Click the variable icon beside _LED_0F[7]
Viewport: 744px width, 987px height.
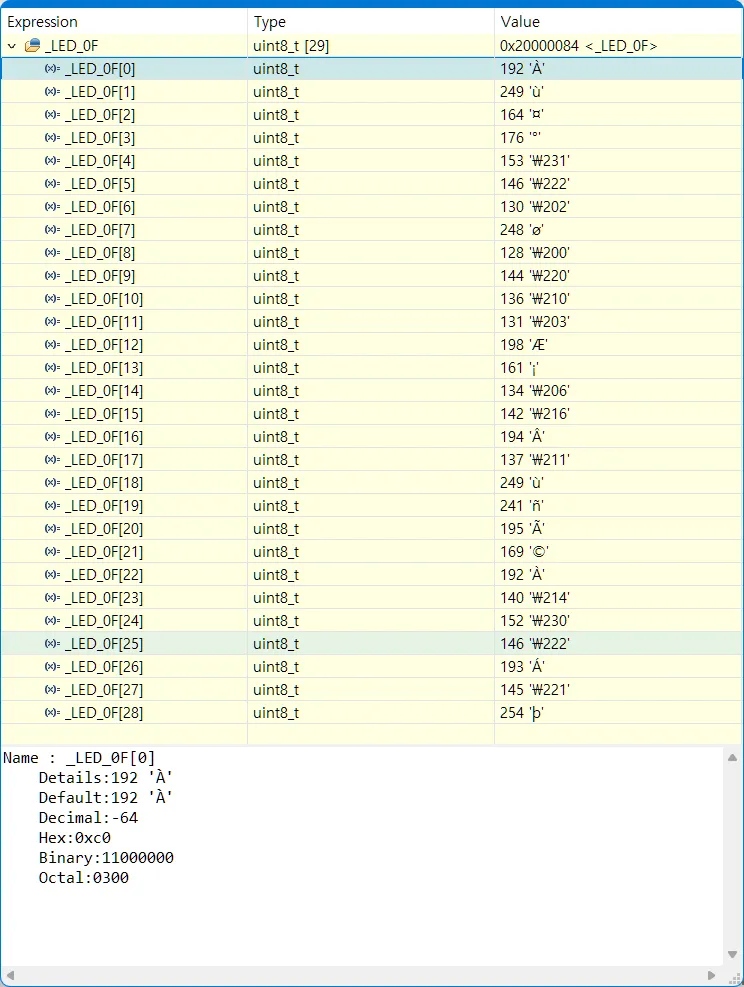coord(52,230)
